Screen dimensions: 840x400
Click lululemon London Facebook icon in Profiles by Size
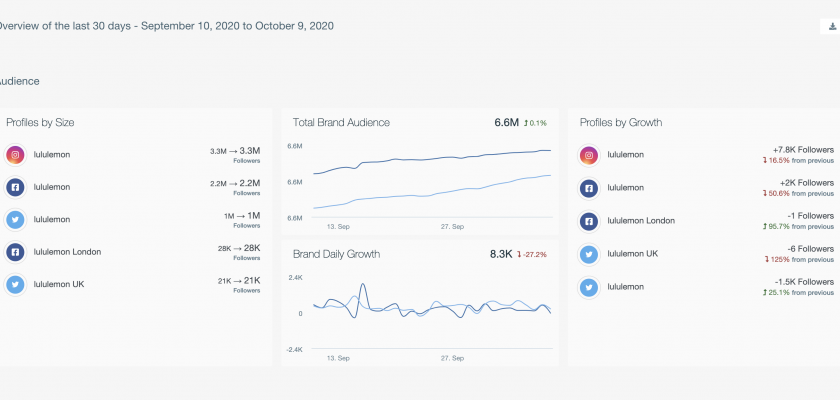(15, 252)
